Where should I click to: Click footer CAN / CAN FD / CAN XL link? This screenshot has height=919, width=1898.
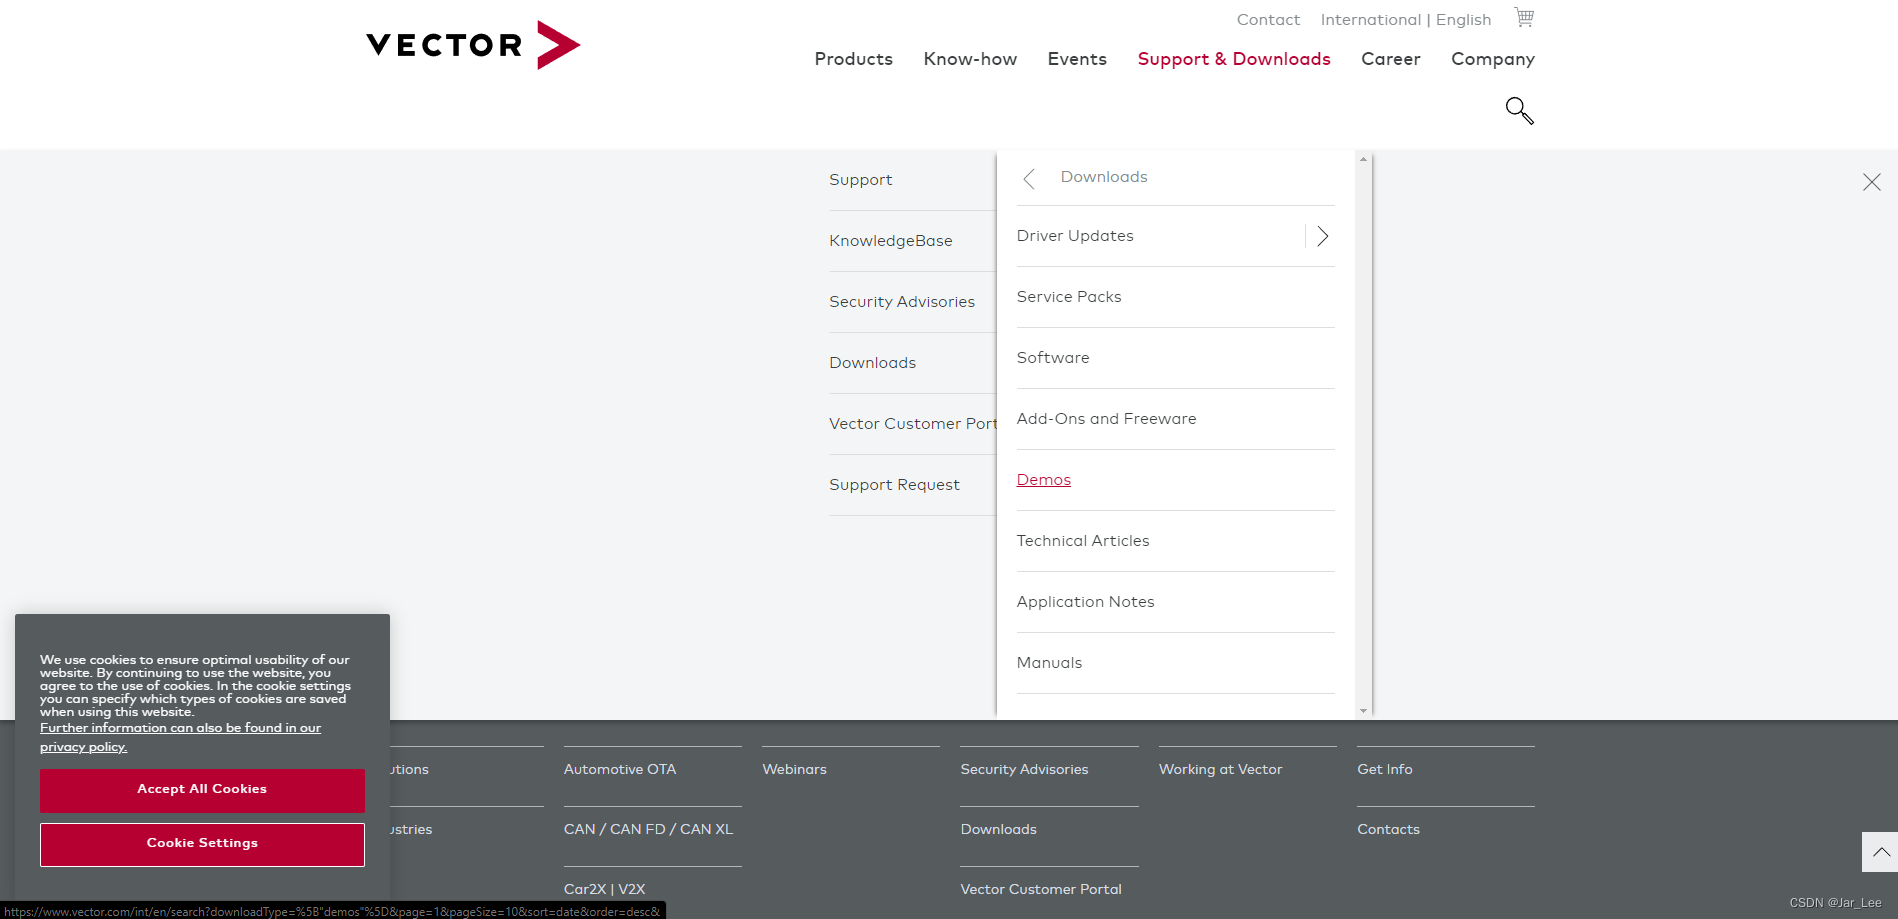(x=648, y=830)
